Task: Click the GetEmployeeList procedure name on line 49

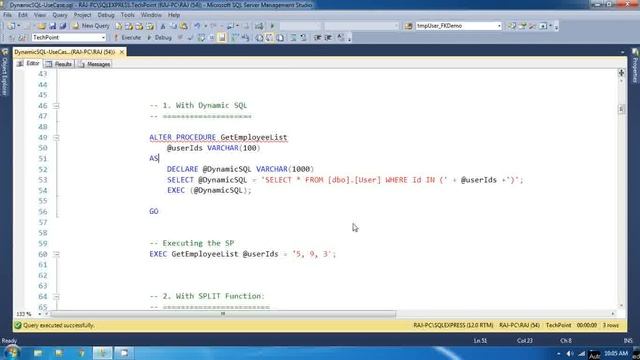Action: (254, 138)
